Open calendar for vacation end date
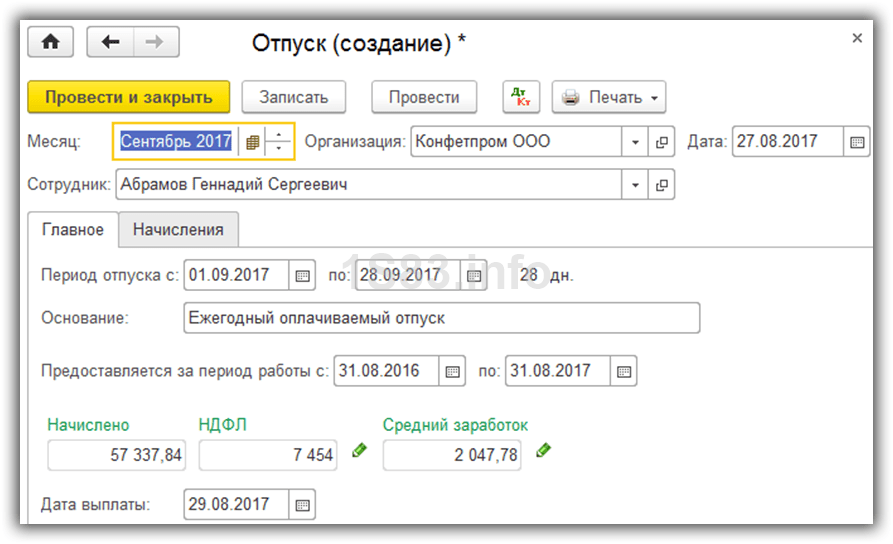Screen dimensions: 893x544 click(474, 275)
